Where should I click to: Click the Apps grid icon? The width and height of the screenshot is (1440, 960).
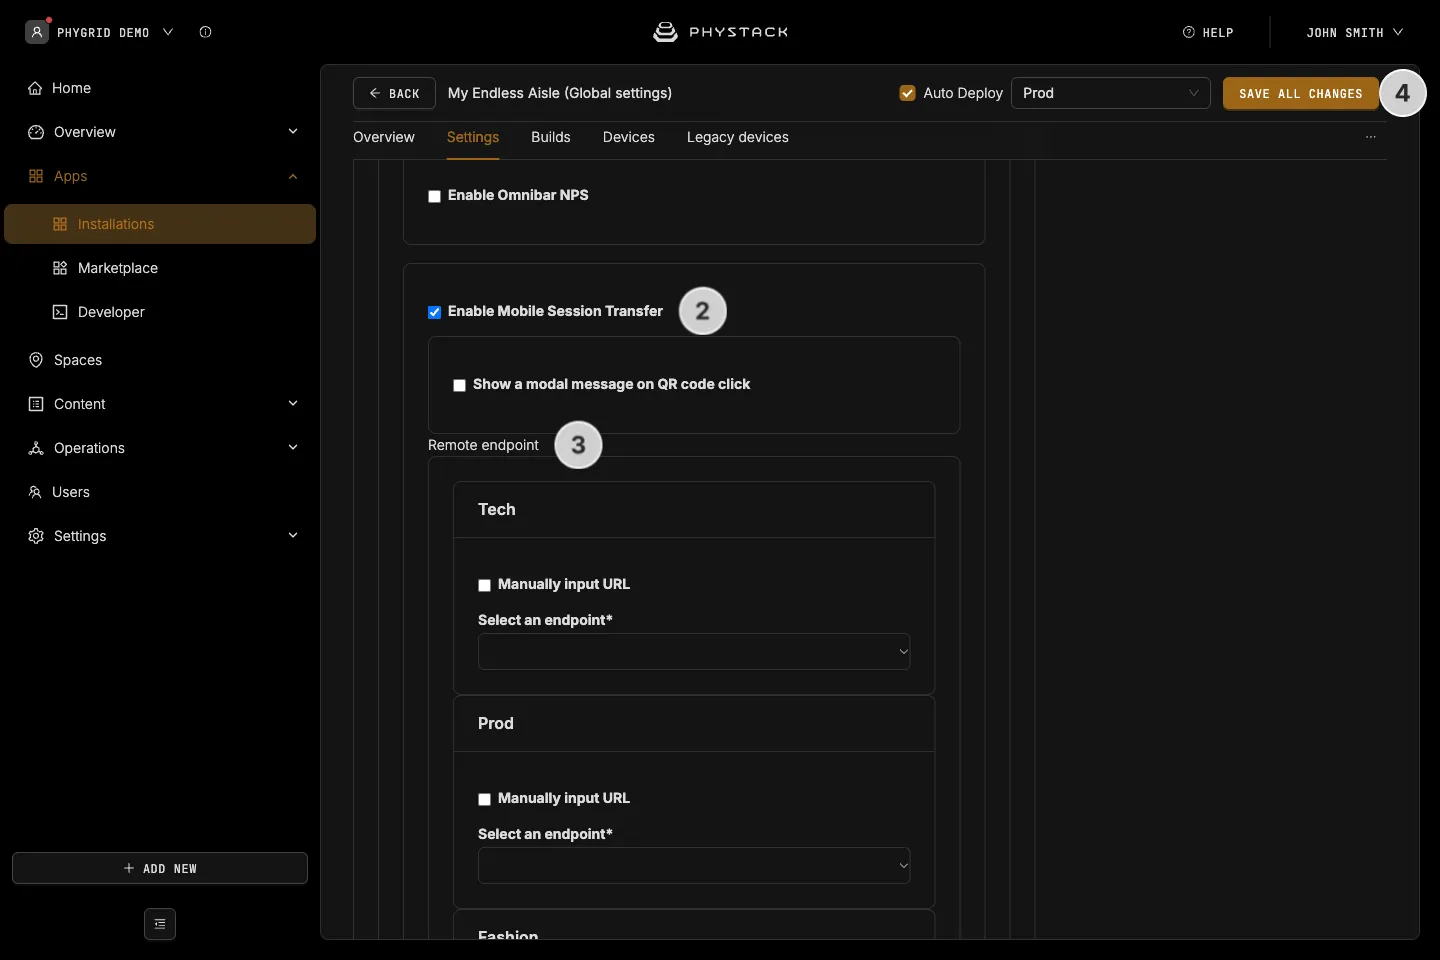[36, 176]
